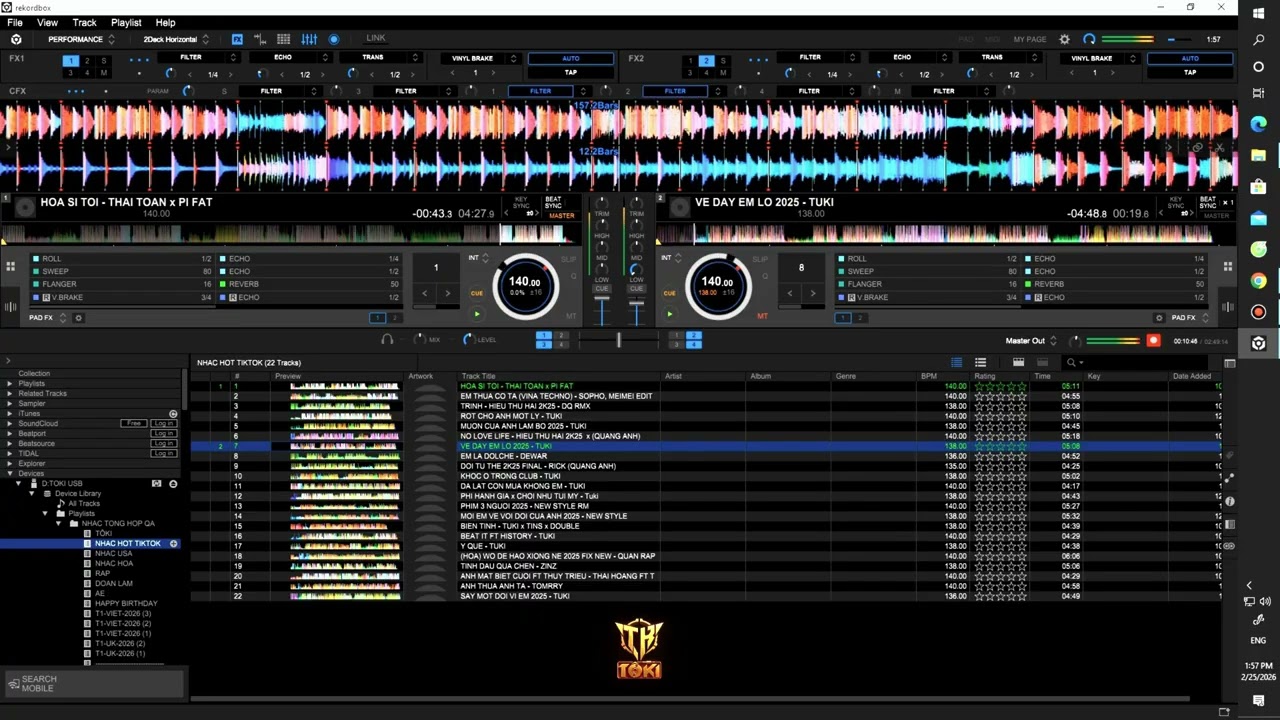
Task: Click deck 2 vinyl artwork icon
Action: tap(679, 207)
